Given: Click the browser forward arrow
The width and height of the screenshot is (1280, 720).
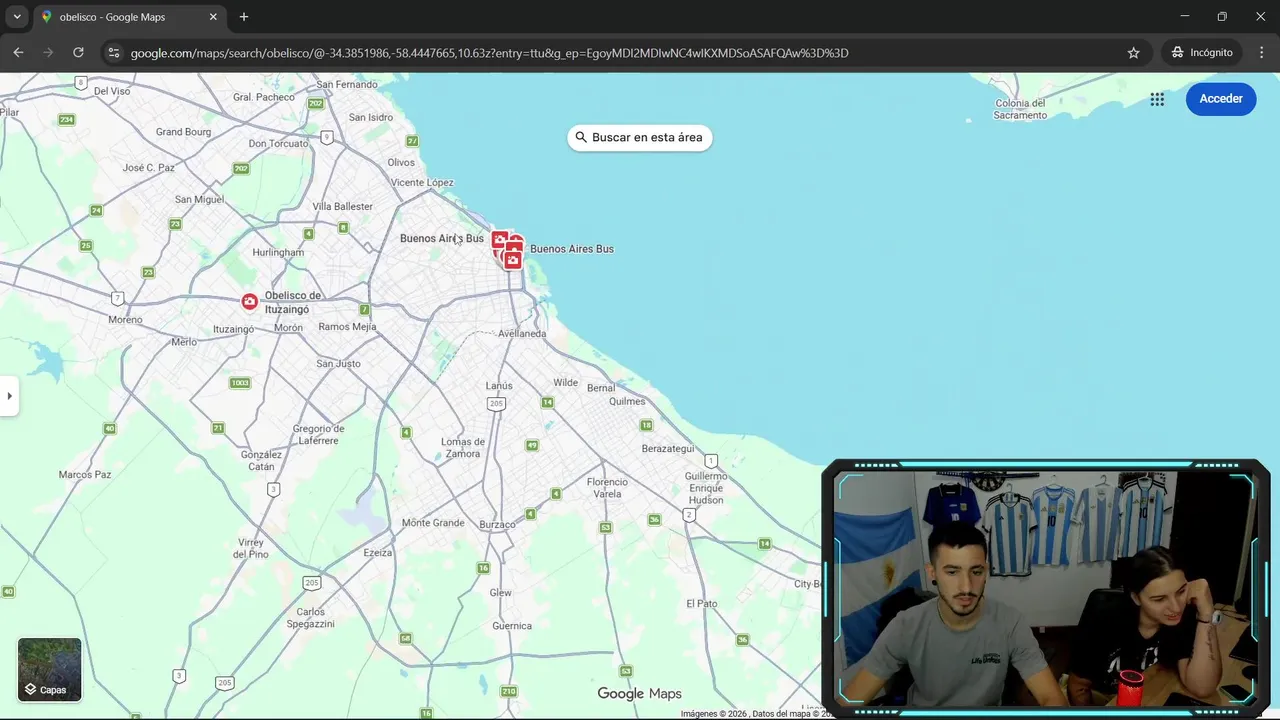Looking at the screenshot, I should coord(48,52).
